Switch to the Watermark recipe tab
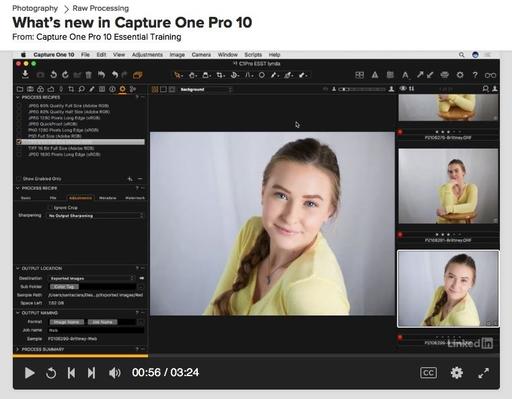The width and height of the screenshot is (512, 399). tap(135, 198)
